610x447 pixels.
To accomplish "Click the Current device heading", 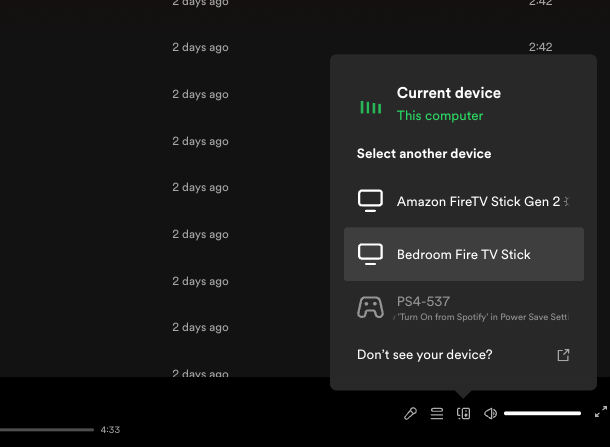I will [449, 93].
